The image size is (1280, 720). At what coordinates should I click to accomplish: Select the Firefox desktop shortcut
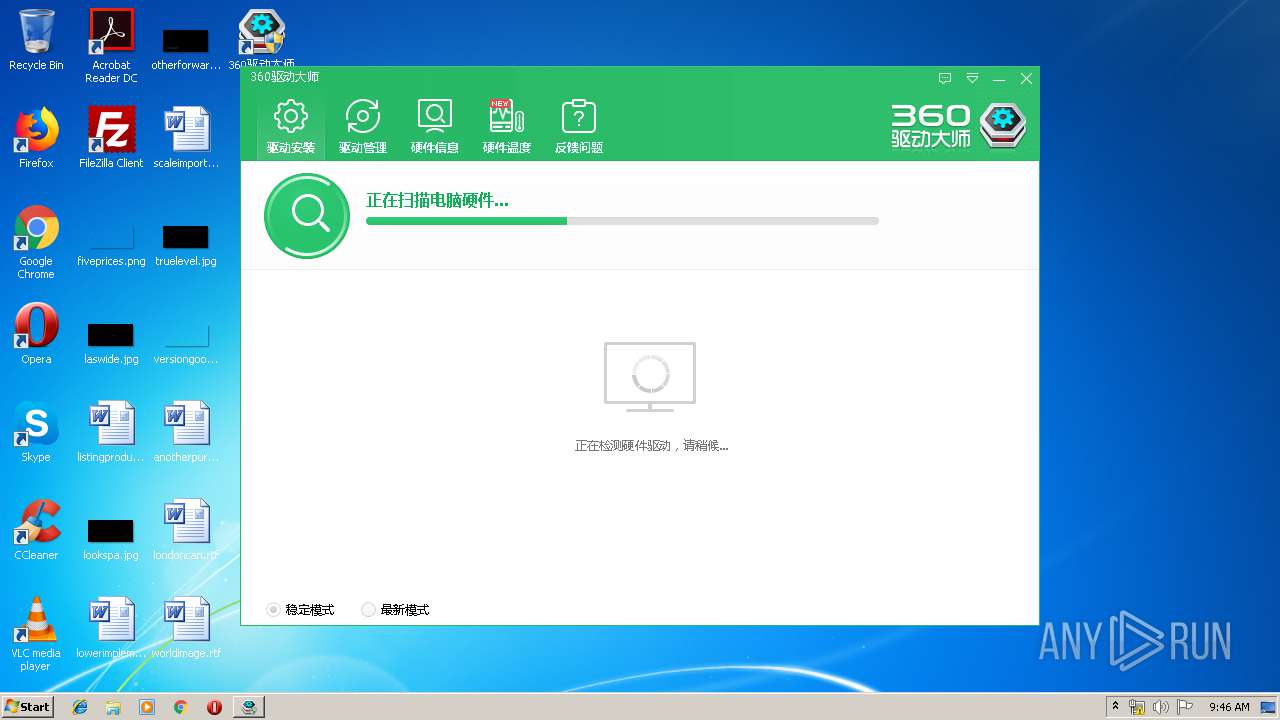[x=36, y=138]
